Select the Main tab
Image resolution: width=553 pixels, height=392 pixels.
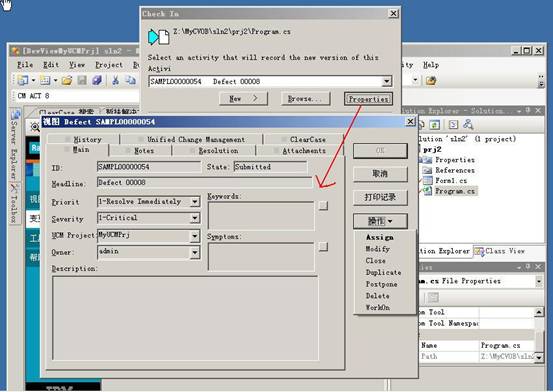click(x=78, y=150)
